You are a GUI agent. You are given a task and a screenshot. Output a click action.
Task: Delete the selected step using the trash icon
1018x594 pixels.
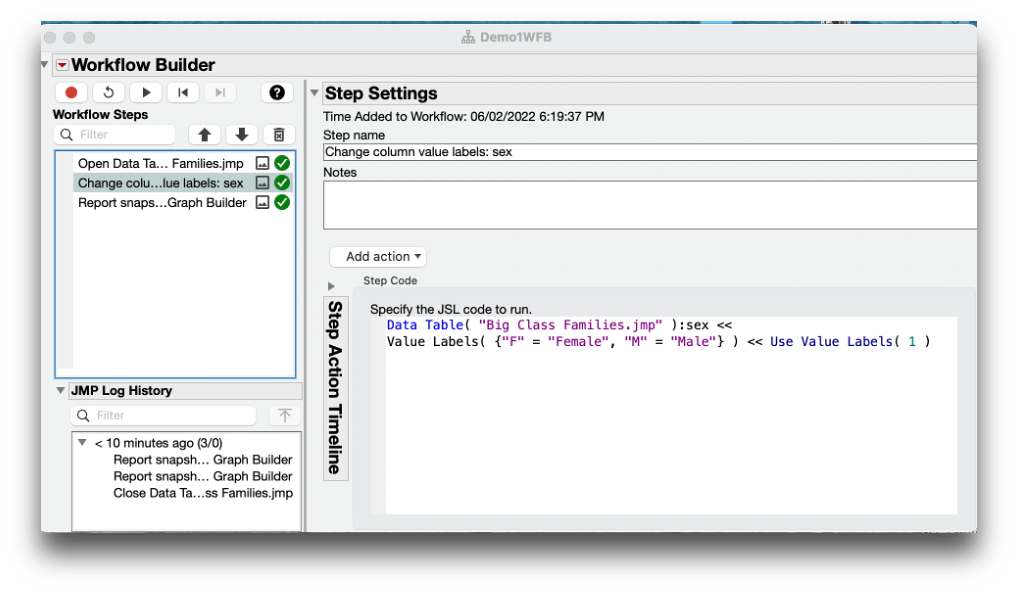278,134
